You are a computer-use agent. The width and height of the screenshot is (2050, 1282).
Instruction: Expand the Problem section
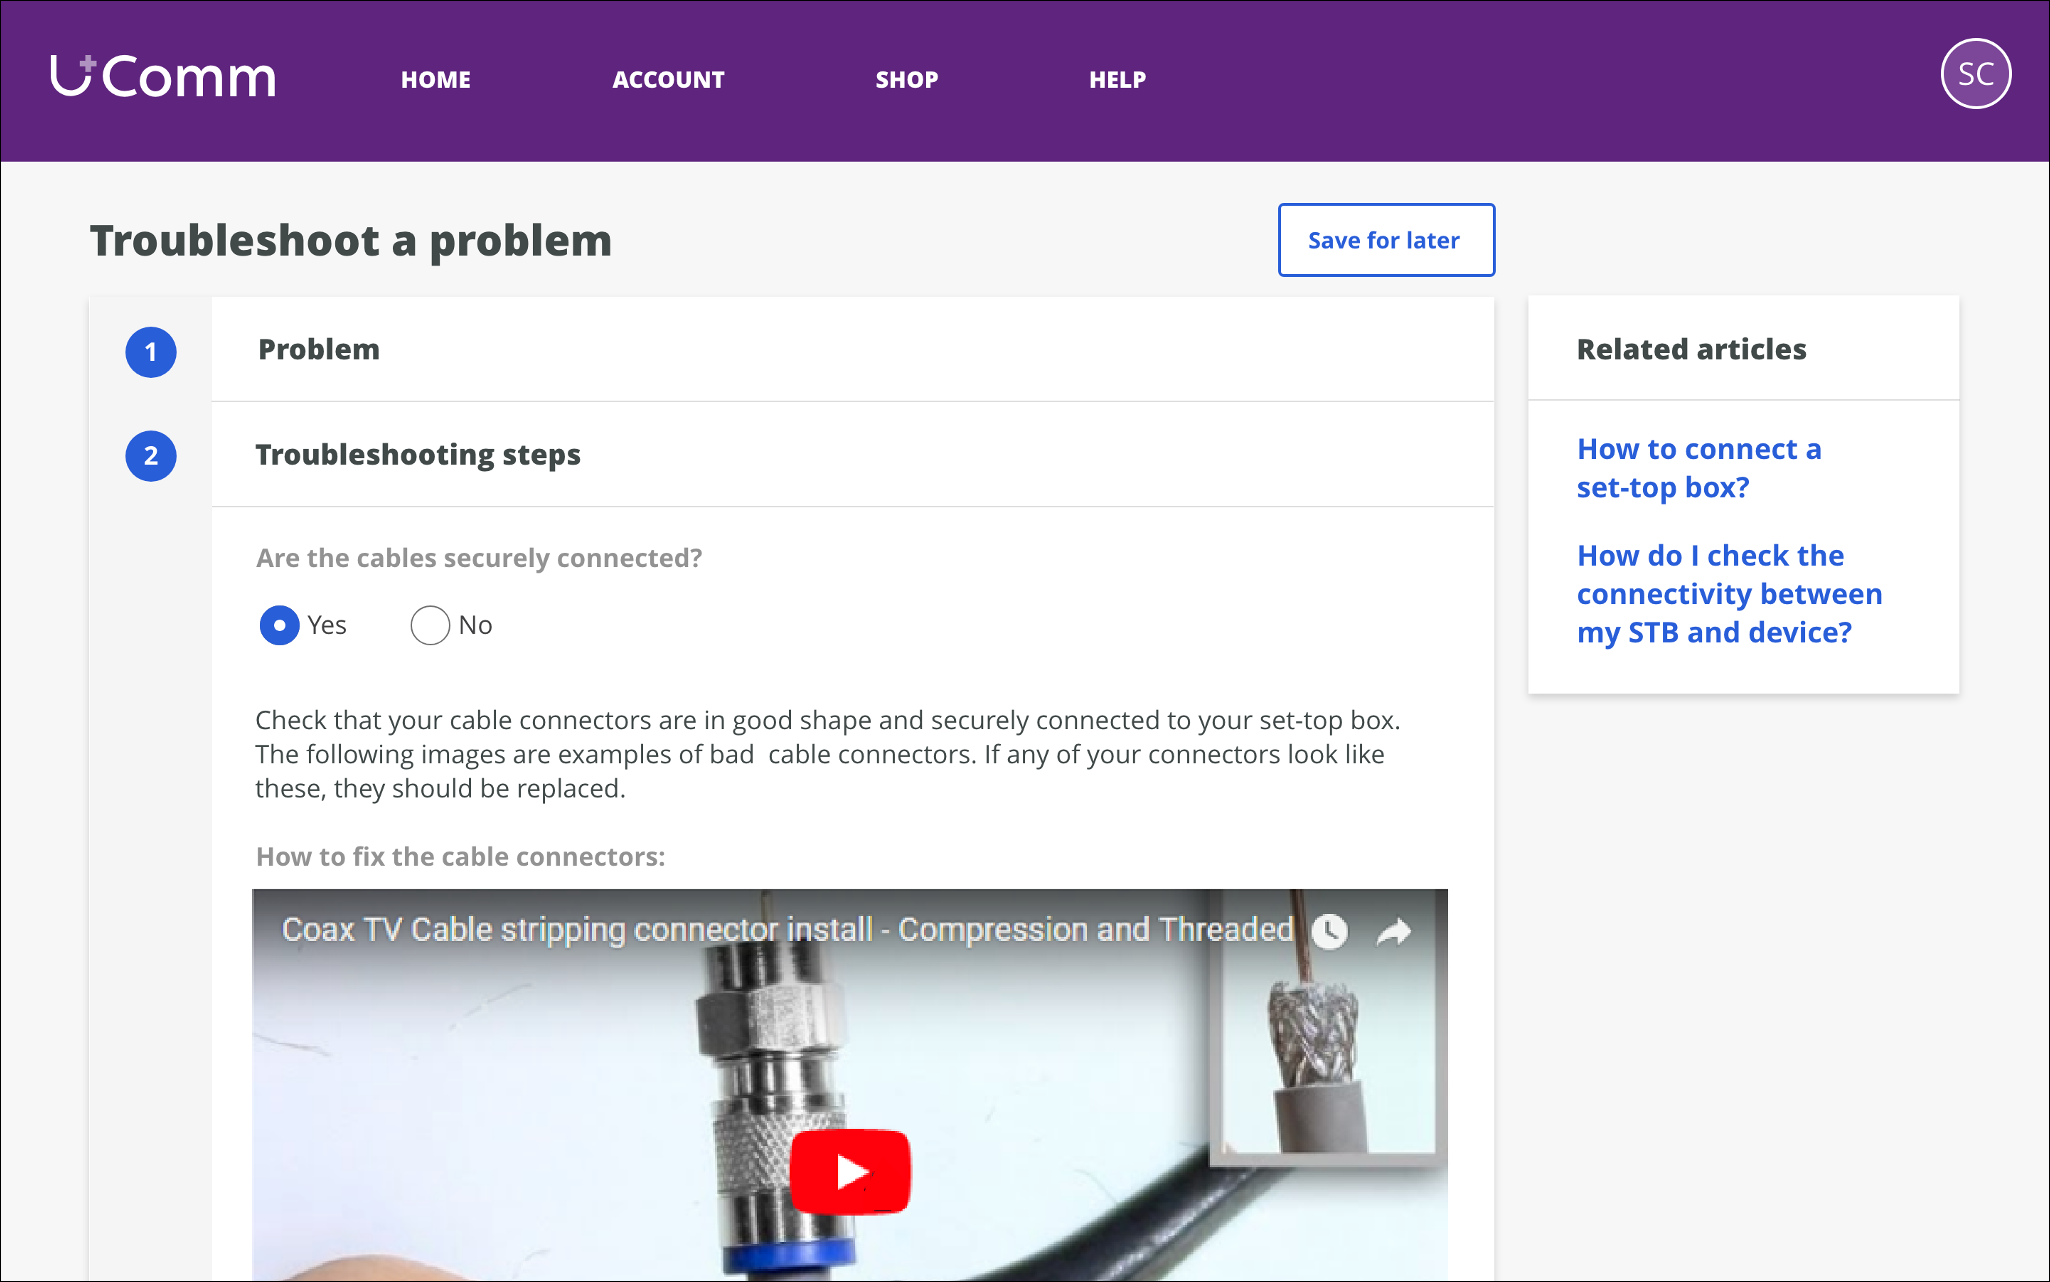(319, 350)
